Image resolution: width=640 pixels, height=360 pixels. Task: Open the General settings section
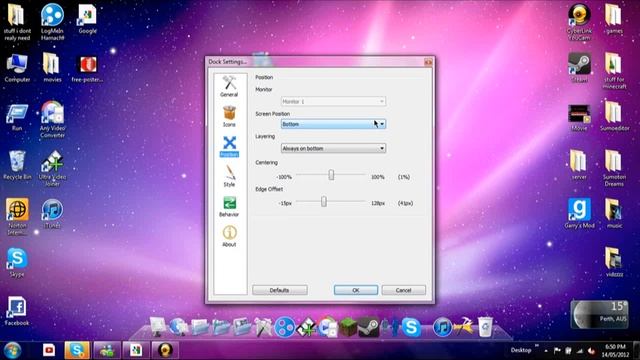[229, 86]
